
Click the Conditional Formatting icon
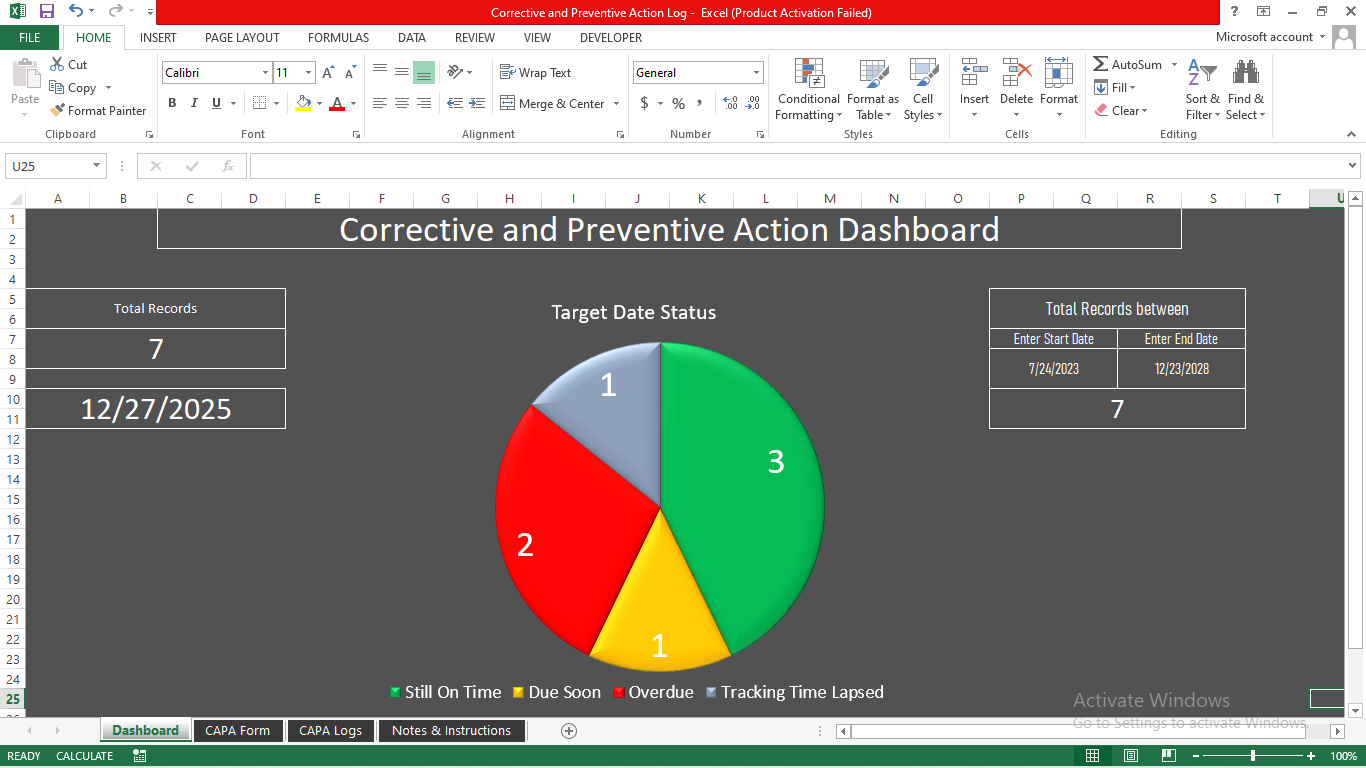(x=808, y=74)
